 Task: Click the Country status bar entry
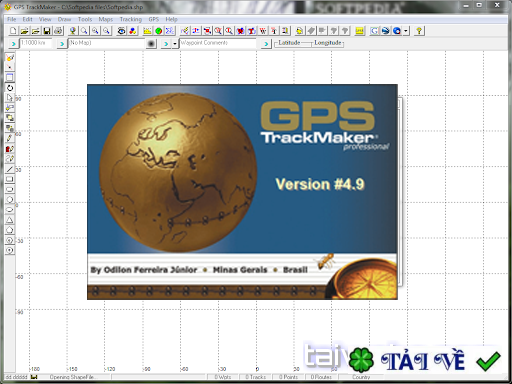pyautogui.click(x=361, y=377)
